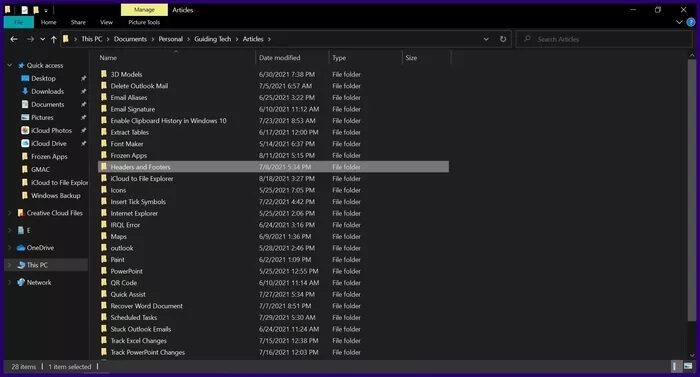The image size is (700, 377).
Task: Open the Help question mark icon
Action: pos(691,22)
